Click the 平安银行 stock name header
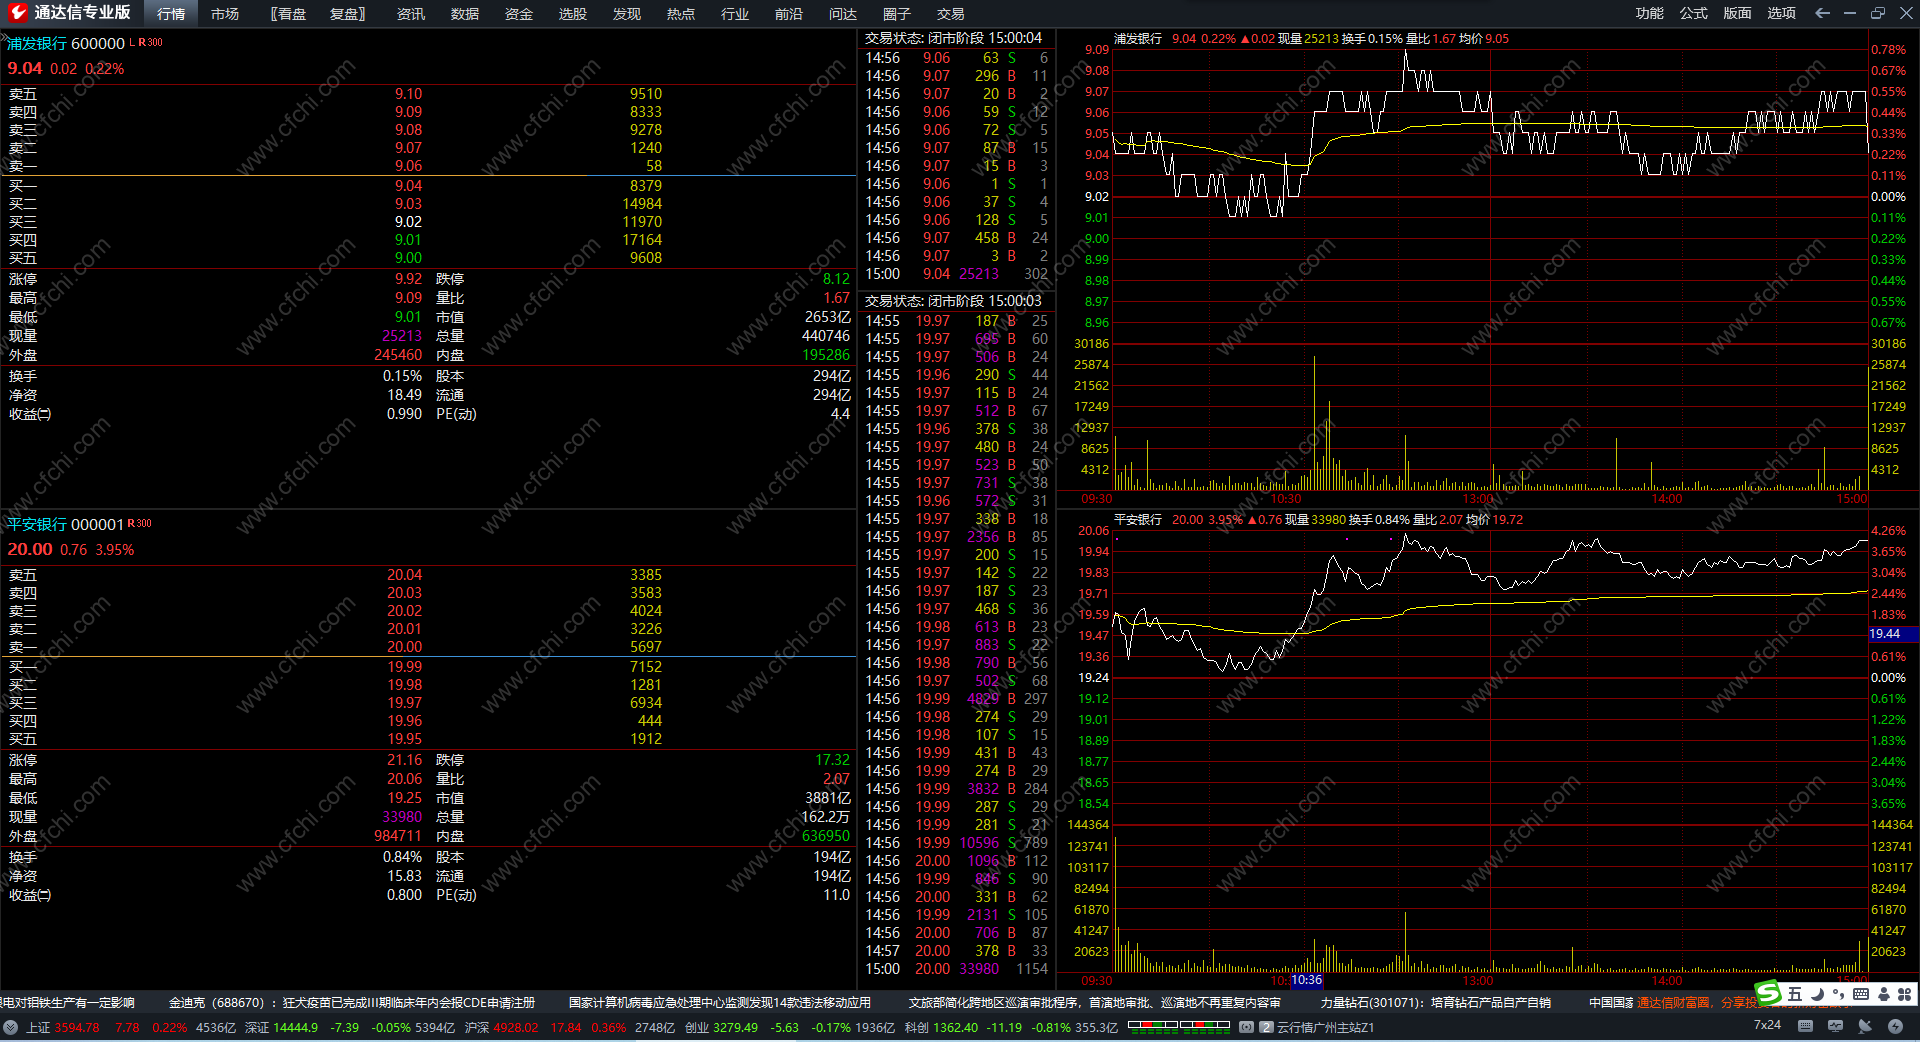Screen dimensions: 1920x1042 tap(37, 524)
